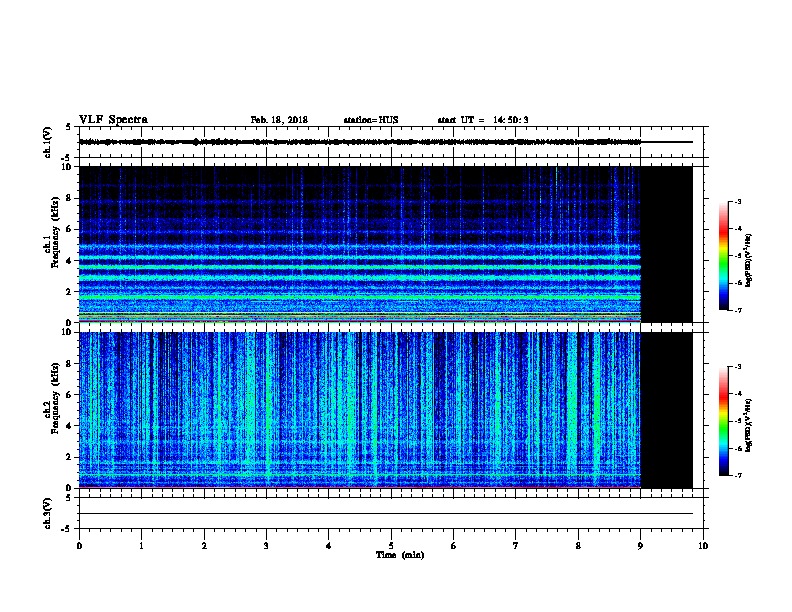The height and width of the screenshot is (612, 792).
Task: Click the "Time (min)" axis title
Action: (x=400, y=555)
